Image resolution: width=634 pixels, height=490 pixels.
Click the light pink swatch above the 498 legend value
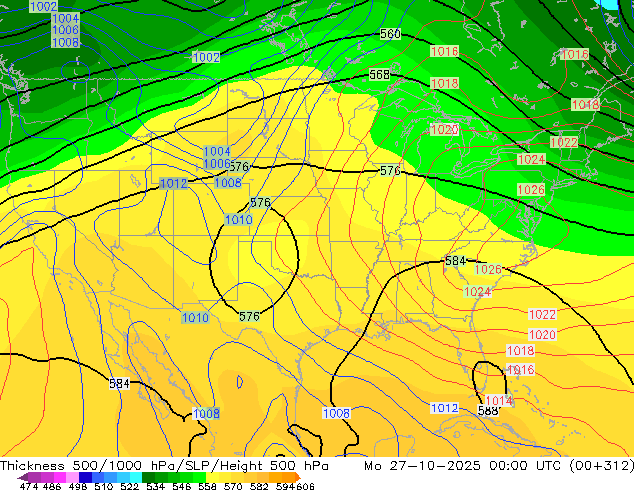(72, 477)
